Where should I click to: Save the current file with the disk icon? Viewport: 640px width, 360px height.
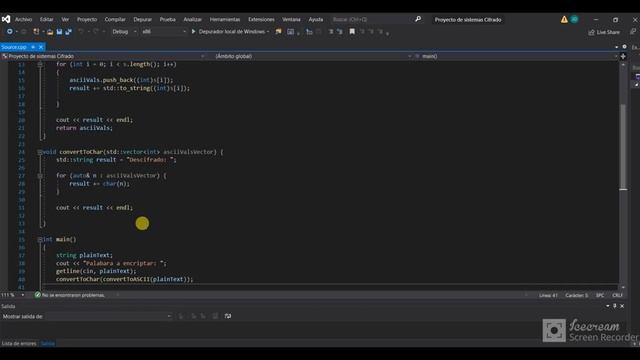(x=59, y=31)
